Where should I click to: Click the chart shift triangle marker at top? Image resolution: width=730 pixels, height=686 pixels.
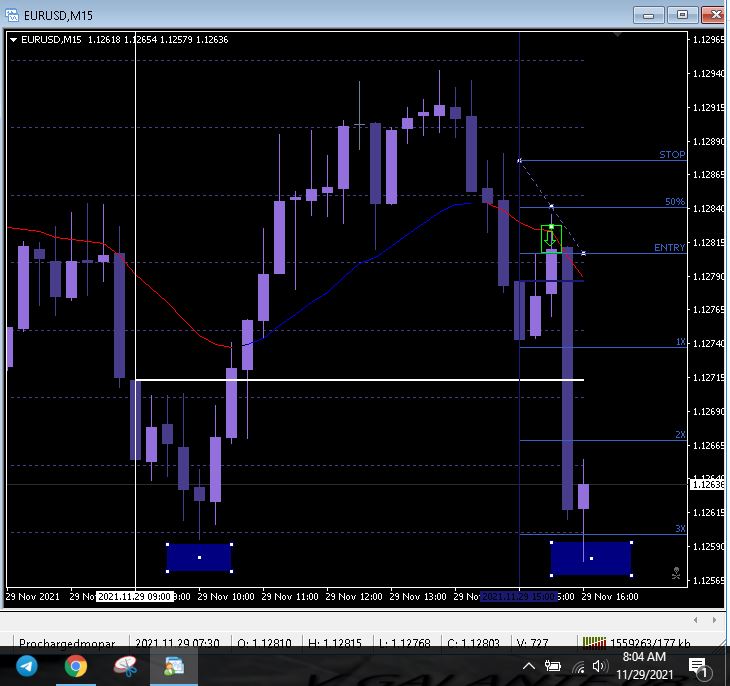(618, 34)
